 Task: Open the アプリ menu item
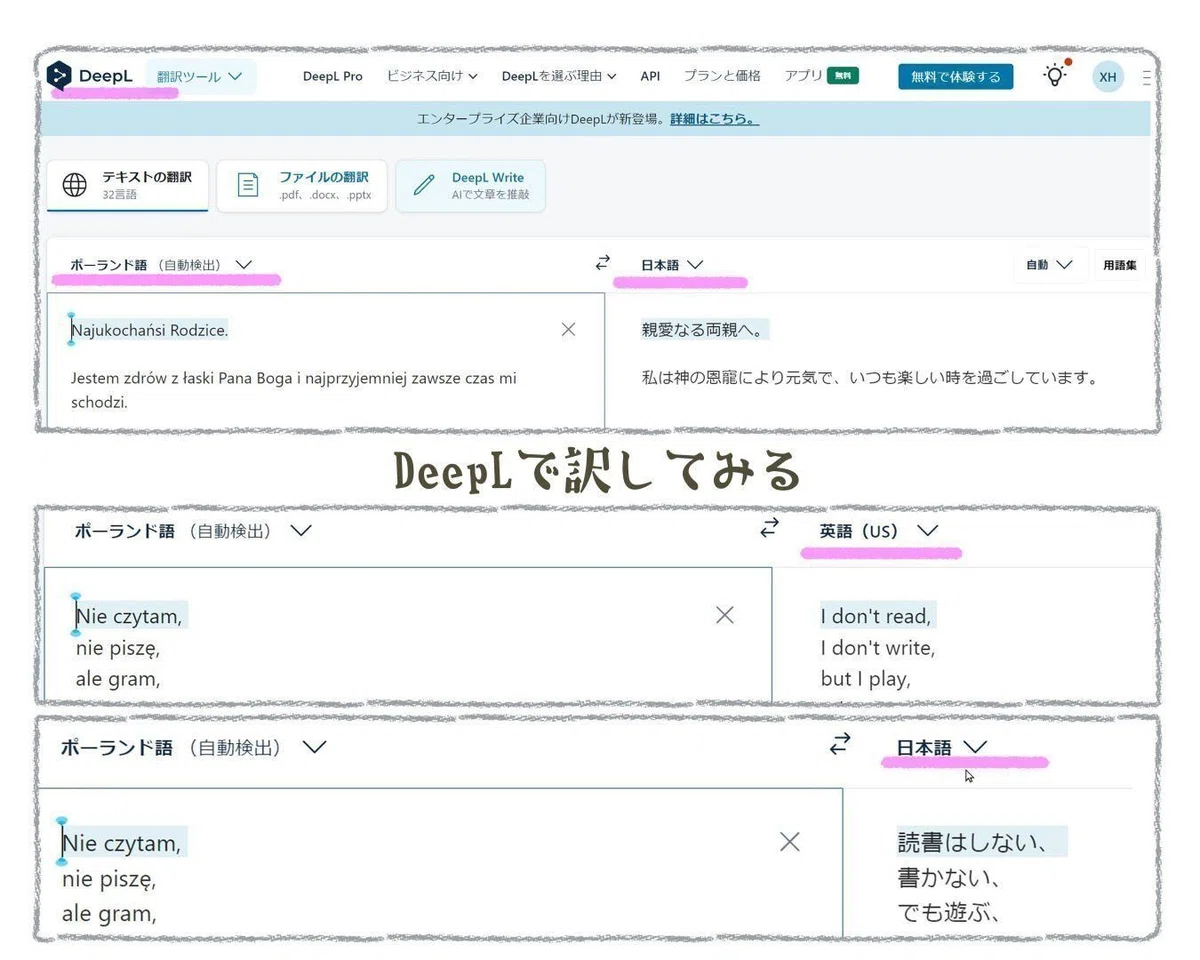[804, 75]
